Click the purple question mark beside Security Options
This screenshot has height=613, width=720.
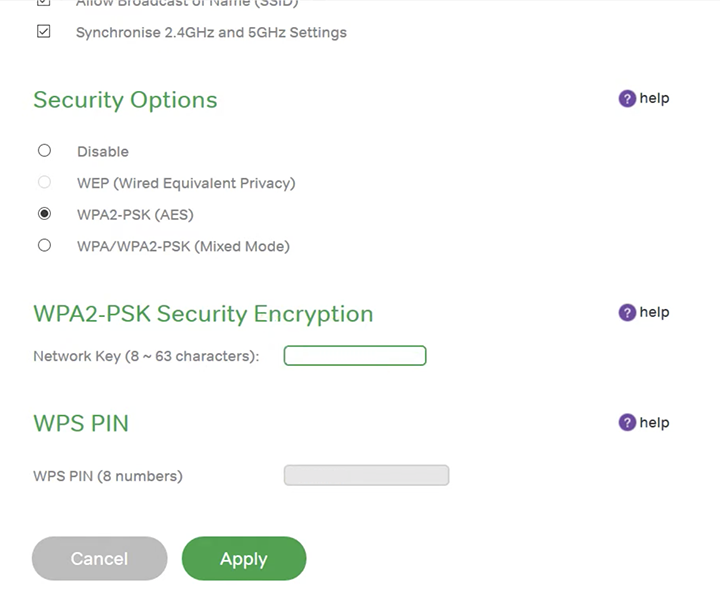[x=627, y=99]
